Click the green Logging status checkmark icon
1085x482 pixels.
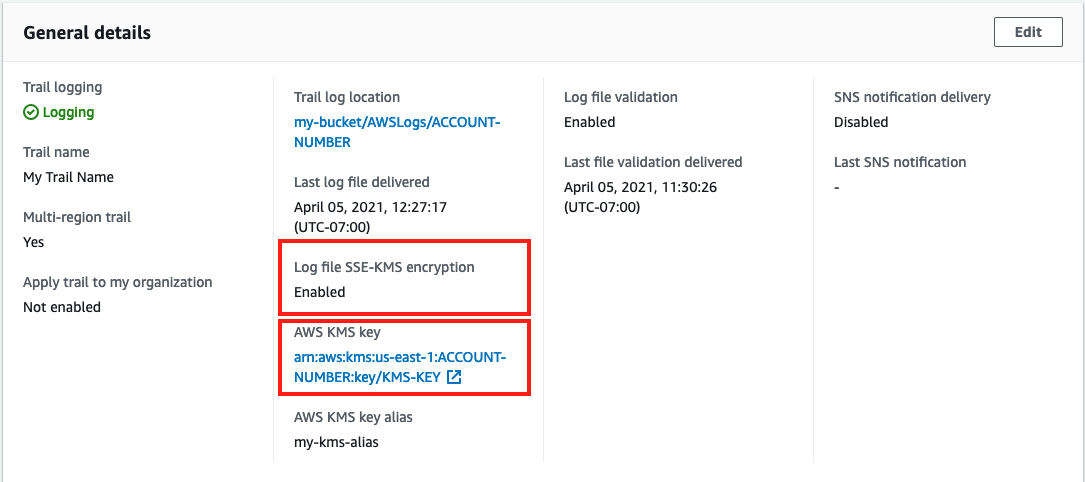(30, 112)
